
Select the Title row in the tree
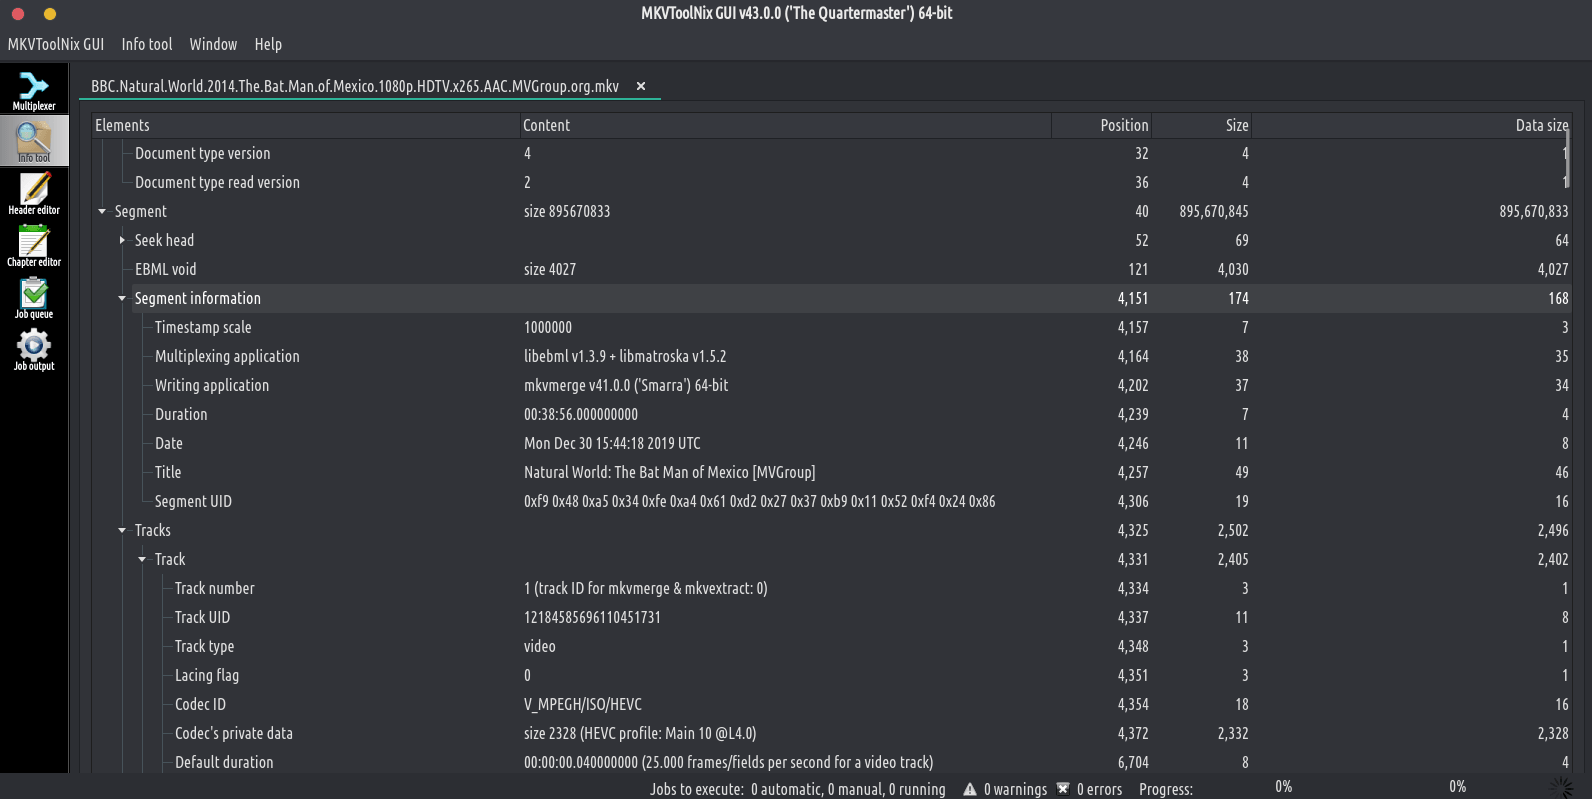point(168,472)
